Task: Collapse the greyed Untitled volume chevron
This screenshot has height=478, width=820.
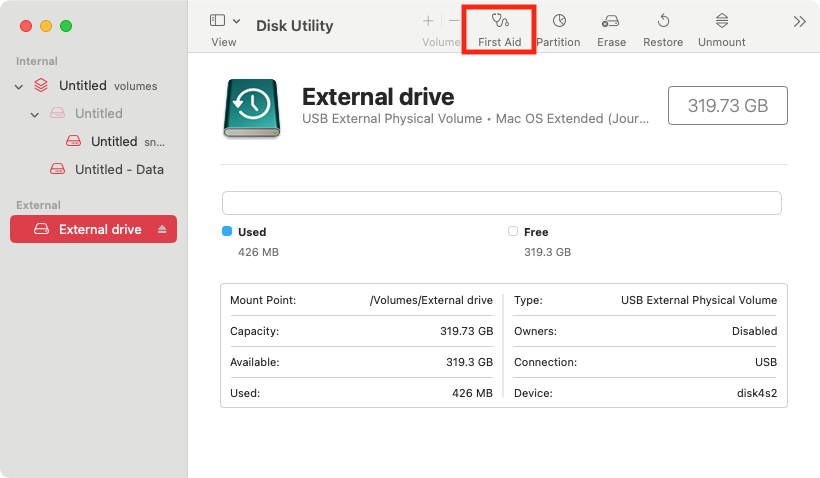Action: (x=35, y=114)
